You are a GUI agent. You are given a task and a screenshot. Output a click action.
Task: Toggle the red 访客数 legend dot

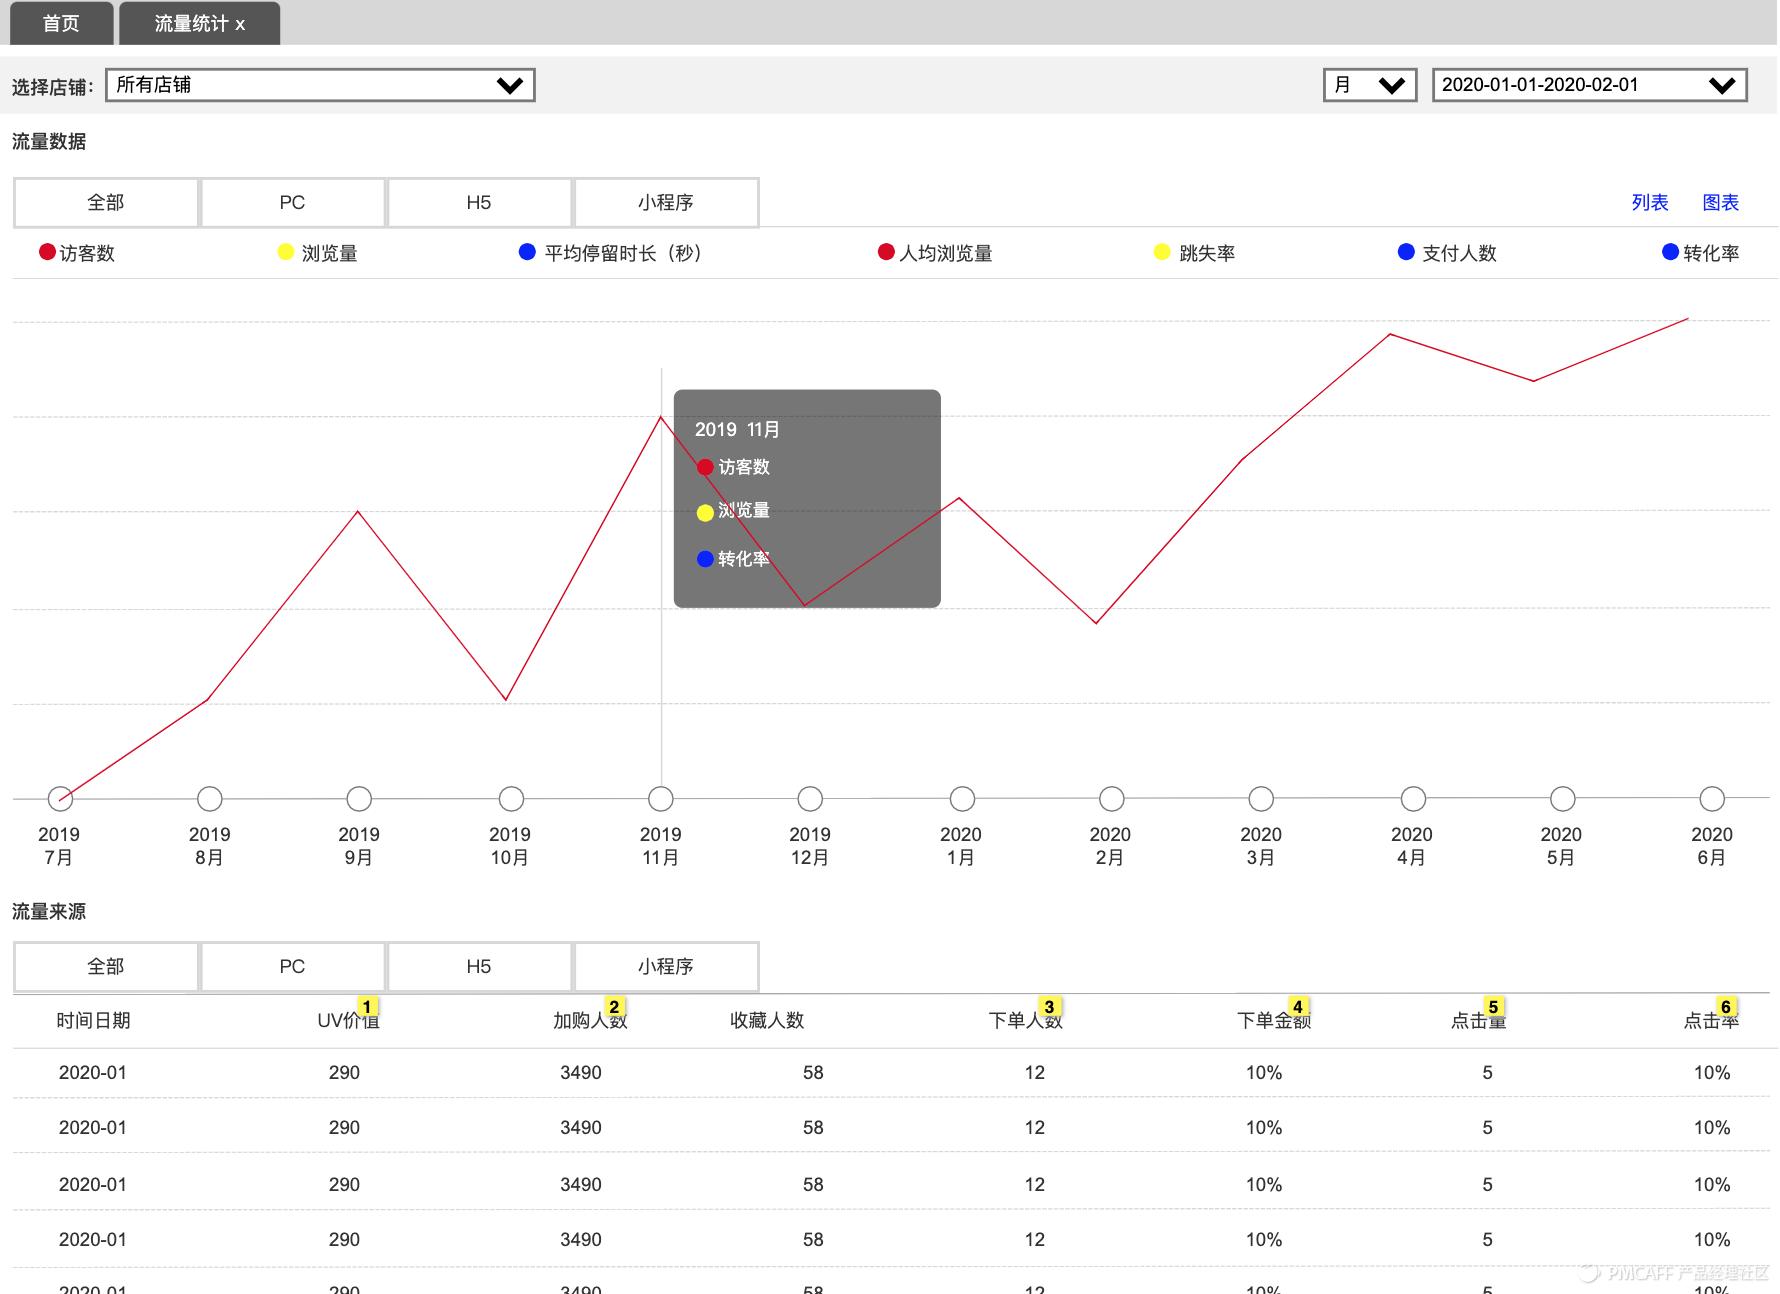pos(47,252)
